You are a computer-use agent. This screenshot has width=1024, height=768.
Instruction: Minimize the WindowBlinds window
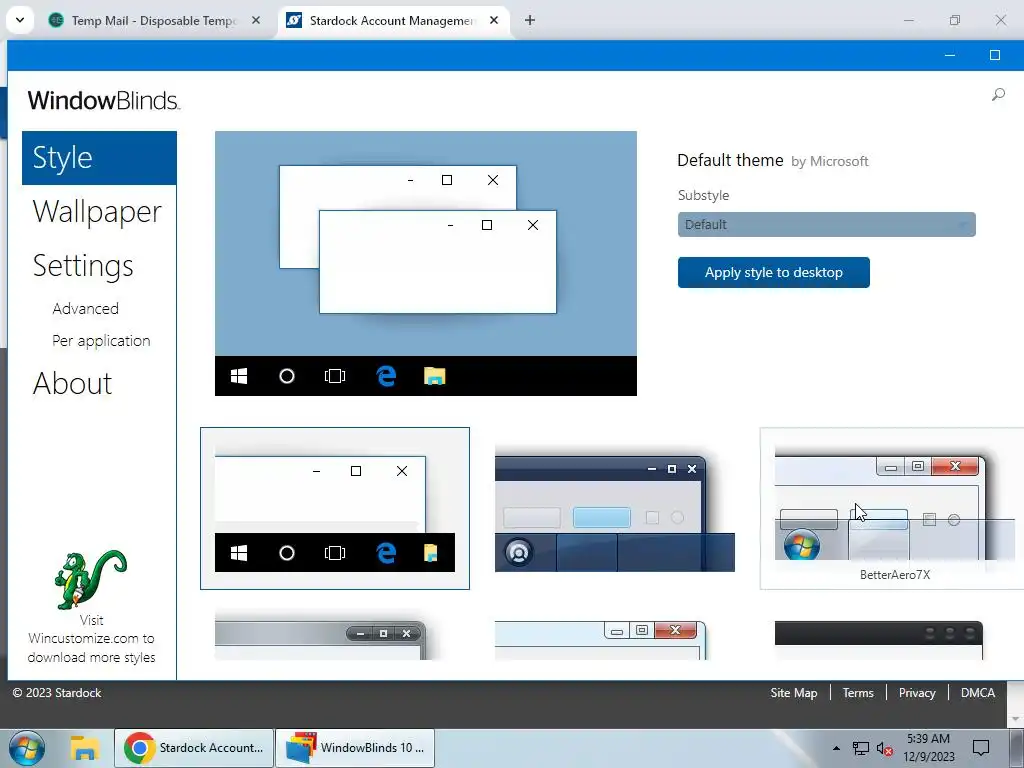[950, 56]
